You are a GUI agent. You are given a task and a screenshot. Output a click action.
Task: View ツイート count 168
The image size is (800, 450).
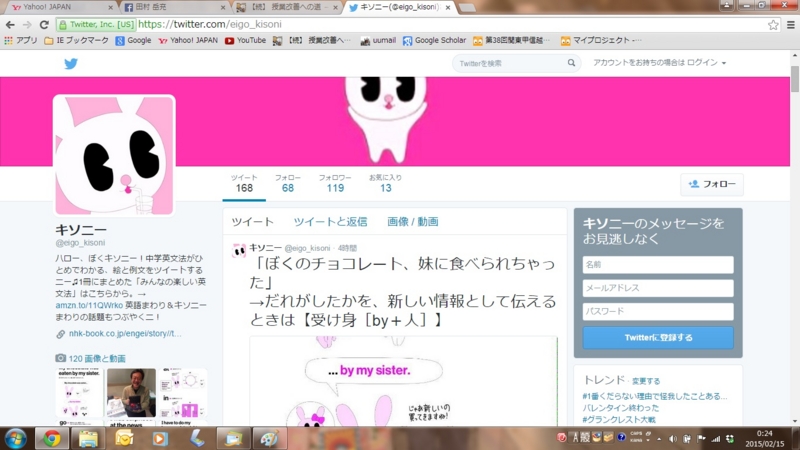[x=244, y=183]
